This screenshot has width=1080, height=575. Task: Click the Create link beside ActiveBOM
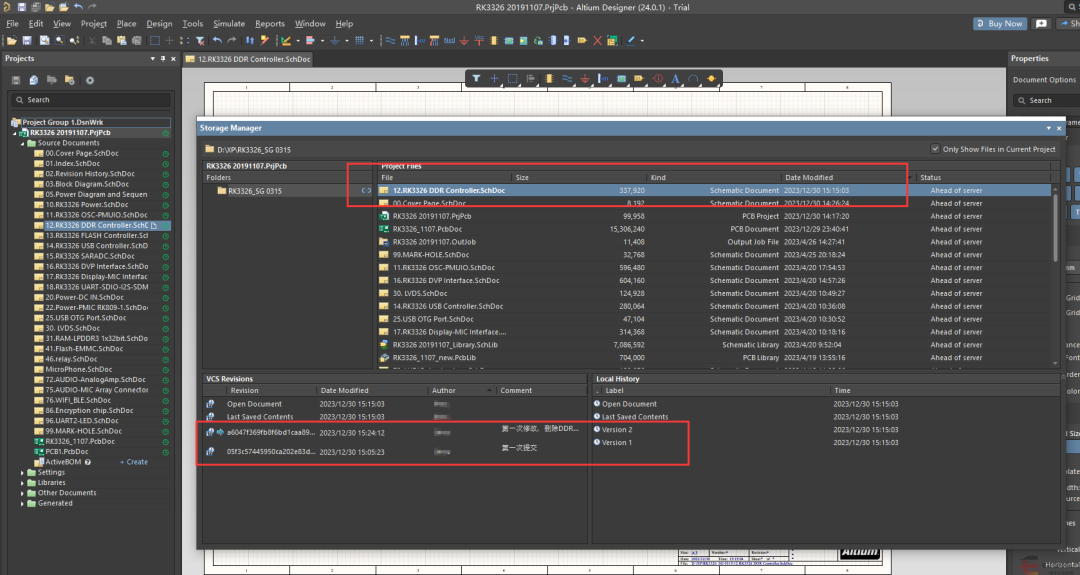pos(134,462)
